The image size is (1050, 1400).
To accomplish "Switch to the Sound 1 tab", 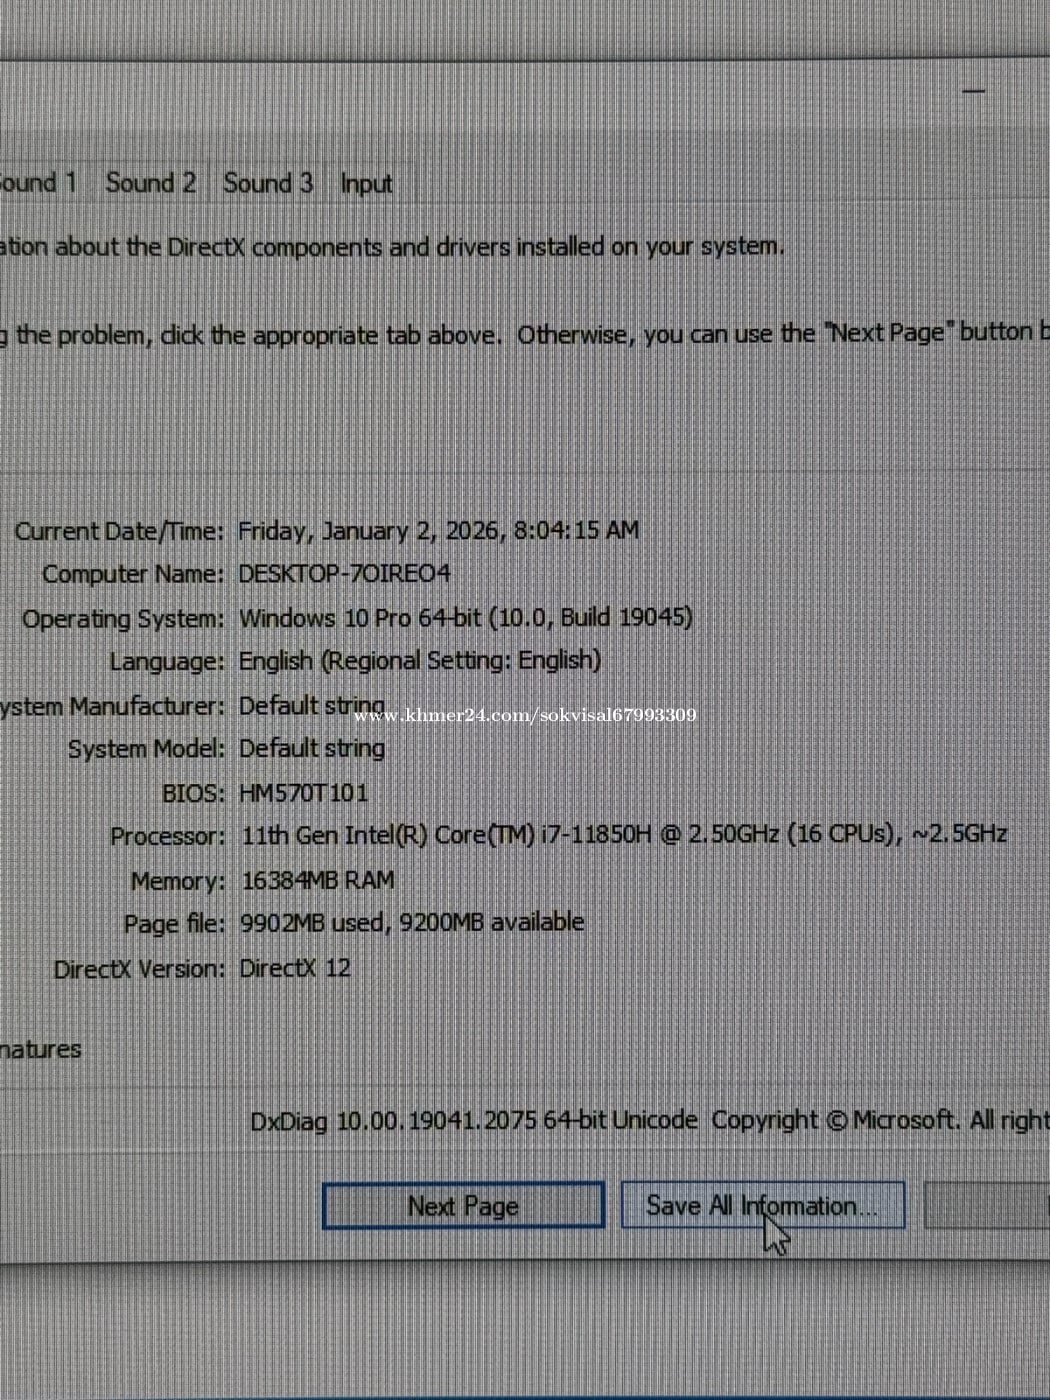I will tap(38, 183).
